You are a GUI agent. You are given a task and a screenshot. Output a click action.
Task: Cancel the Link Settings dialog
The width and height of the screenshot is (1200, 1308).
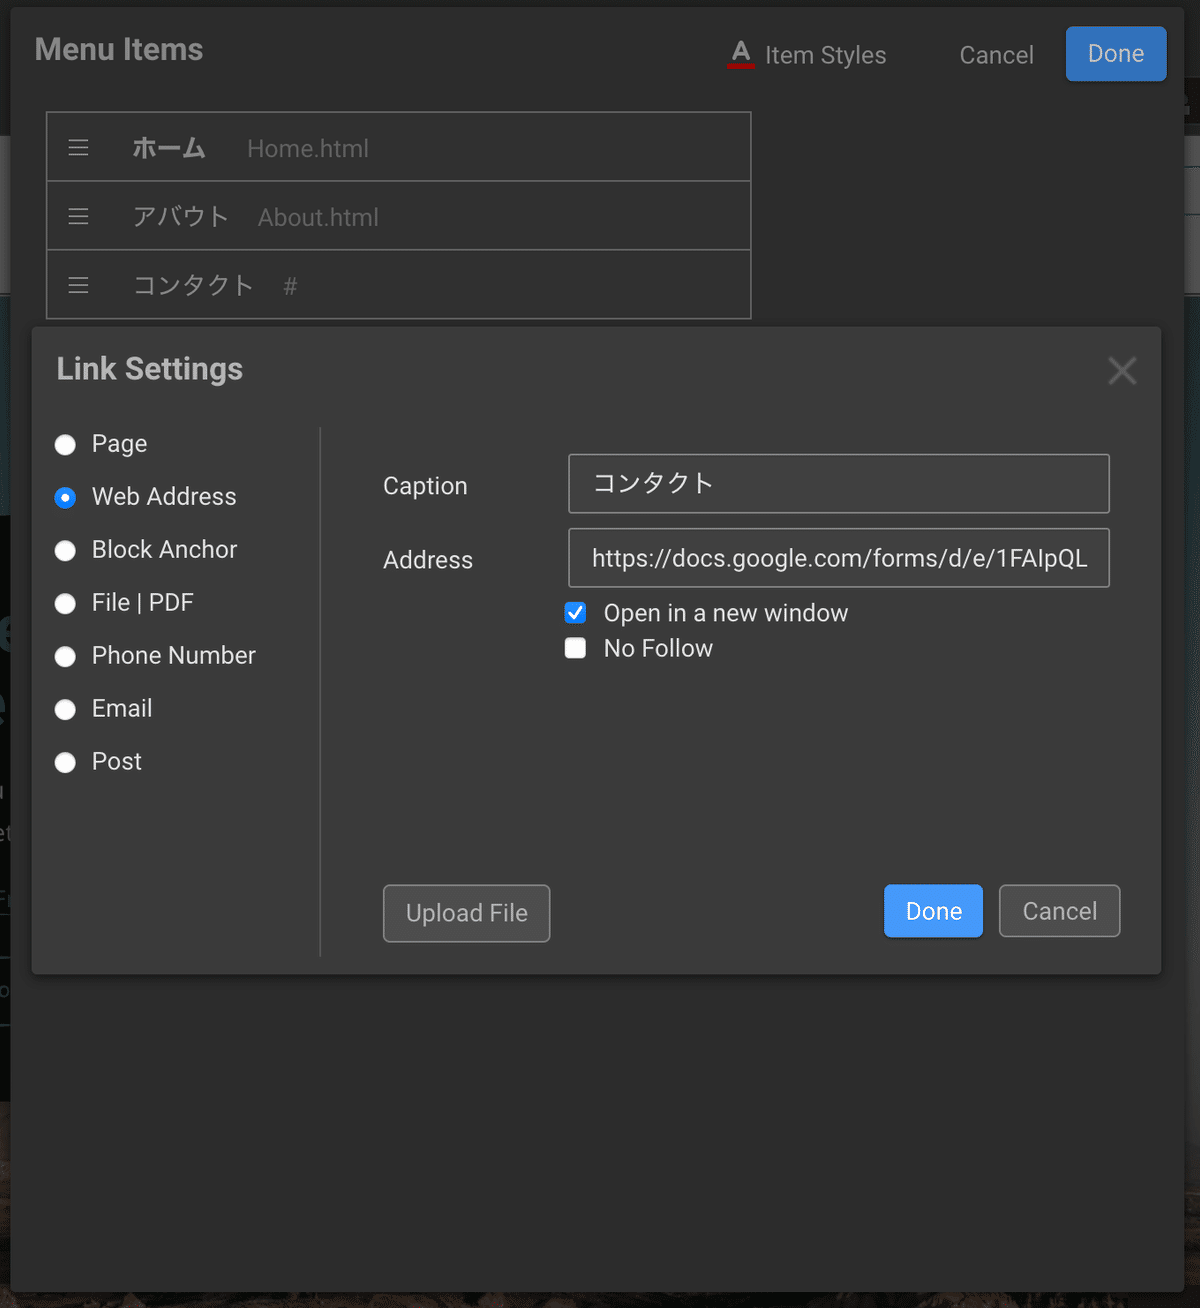pyautogui.click(x=1060, y=911)
